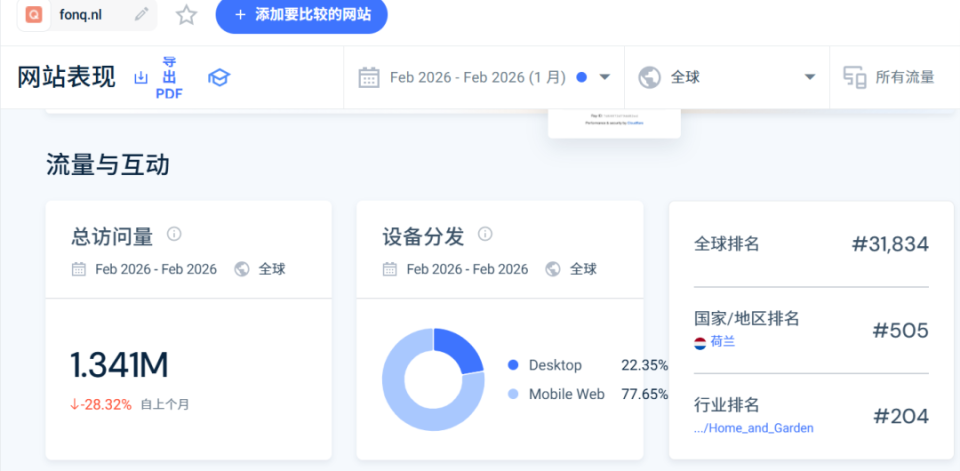Viewport: 960px width, 471px height.
Task: Show info tooltip for 设备分发
Action: 486,234
